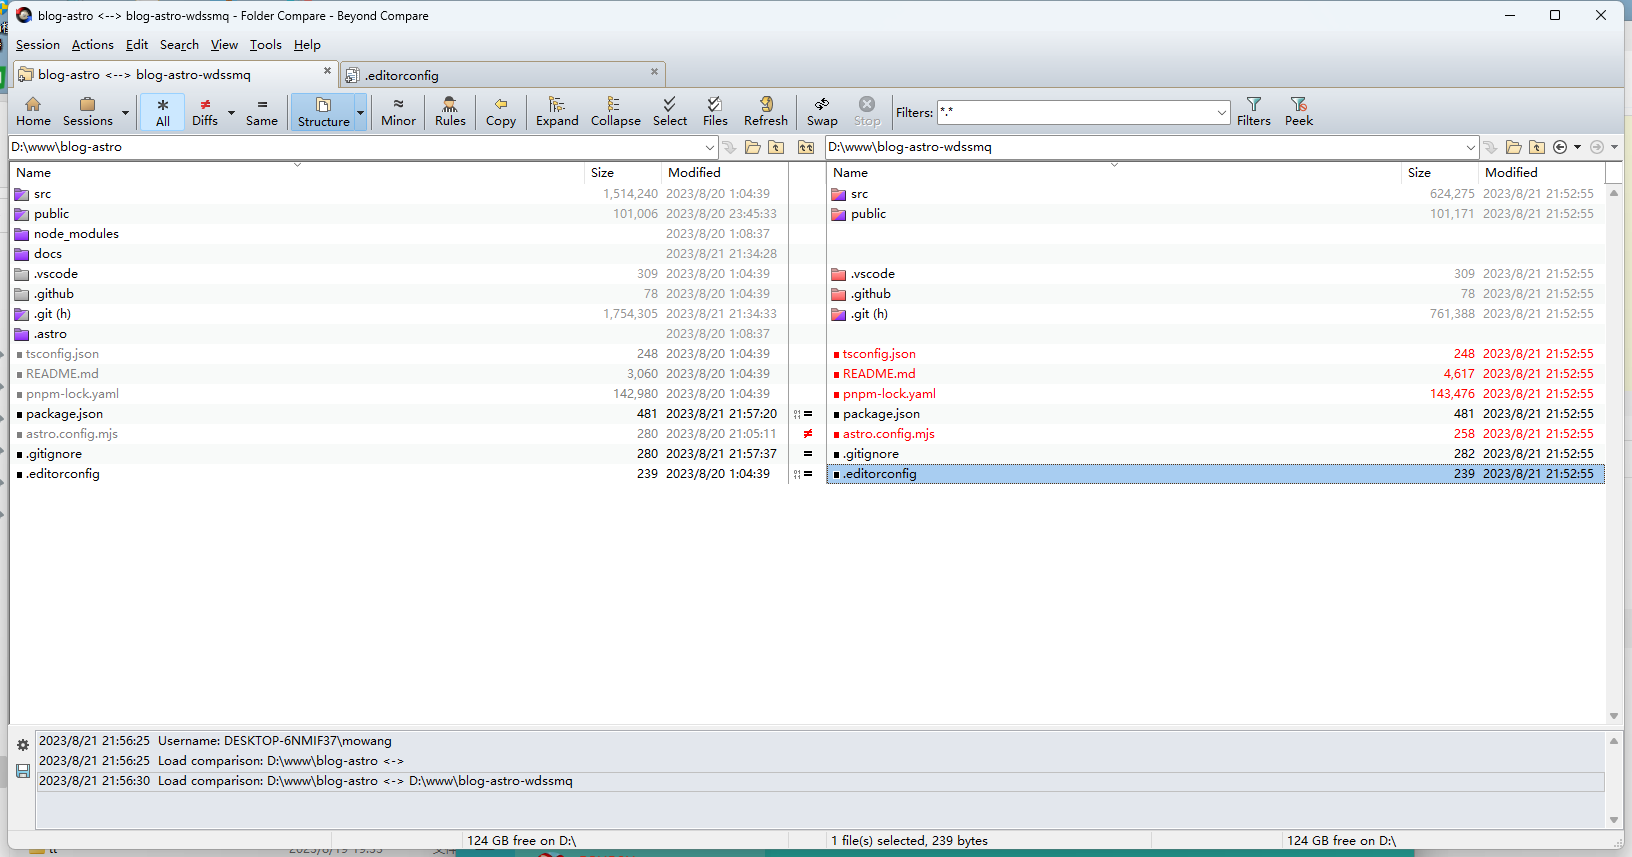Open the Edit menu
1632x857 pixels.
(137, 45)
